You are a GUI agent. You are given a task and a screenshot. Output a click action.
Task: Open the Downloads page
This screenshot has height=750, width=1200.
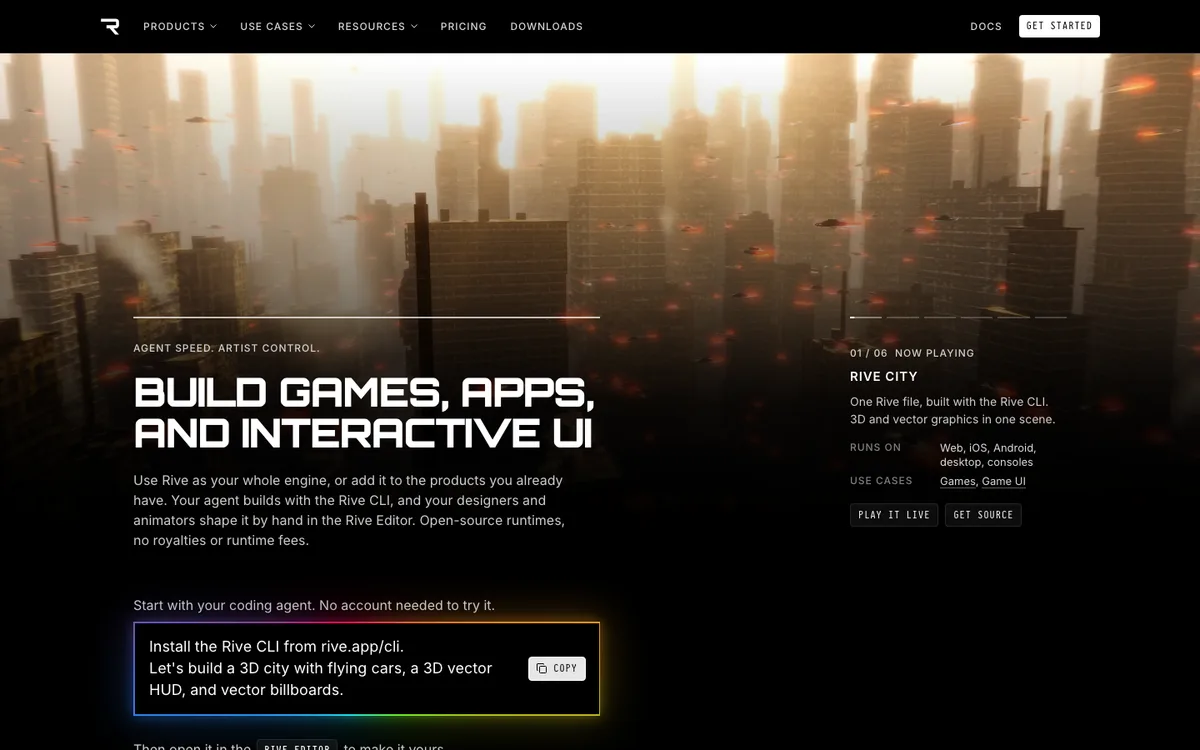[x=546, y=26]
